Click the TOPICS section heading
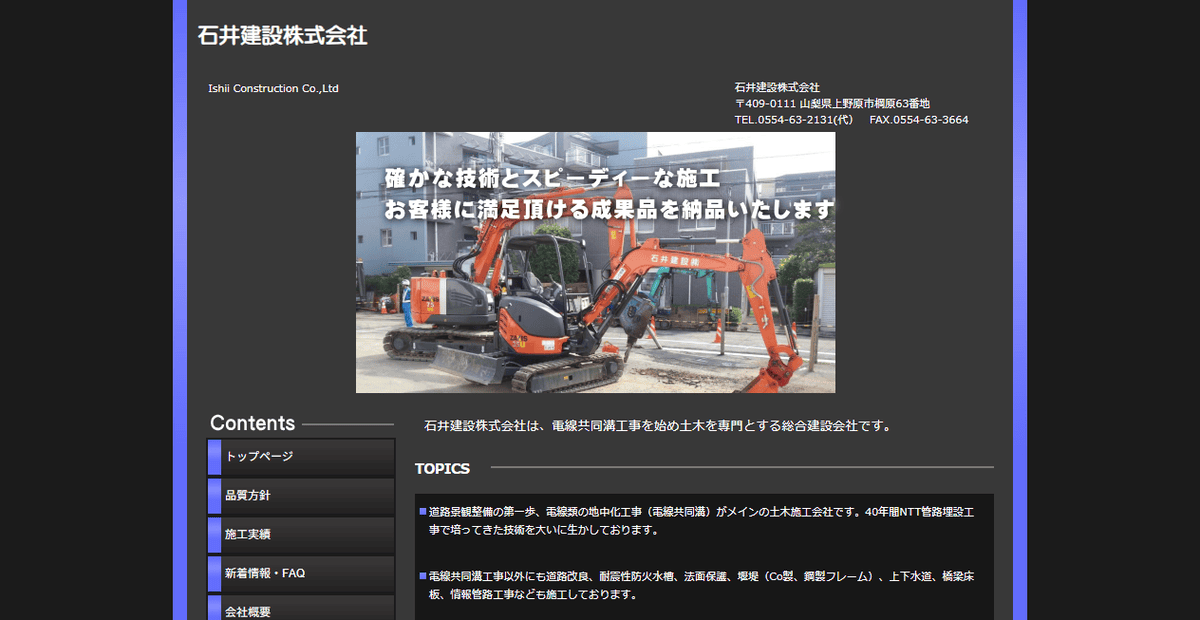The image size is (1200, 620). pyautogui.click(x=441, y=468)
